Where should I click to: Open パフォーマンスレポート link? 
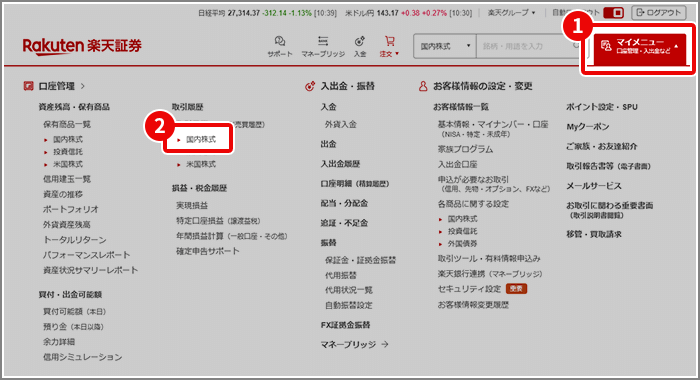87,255
